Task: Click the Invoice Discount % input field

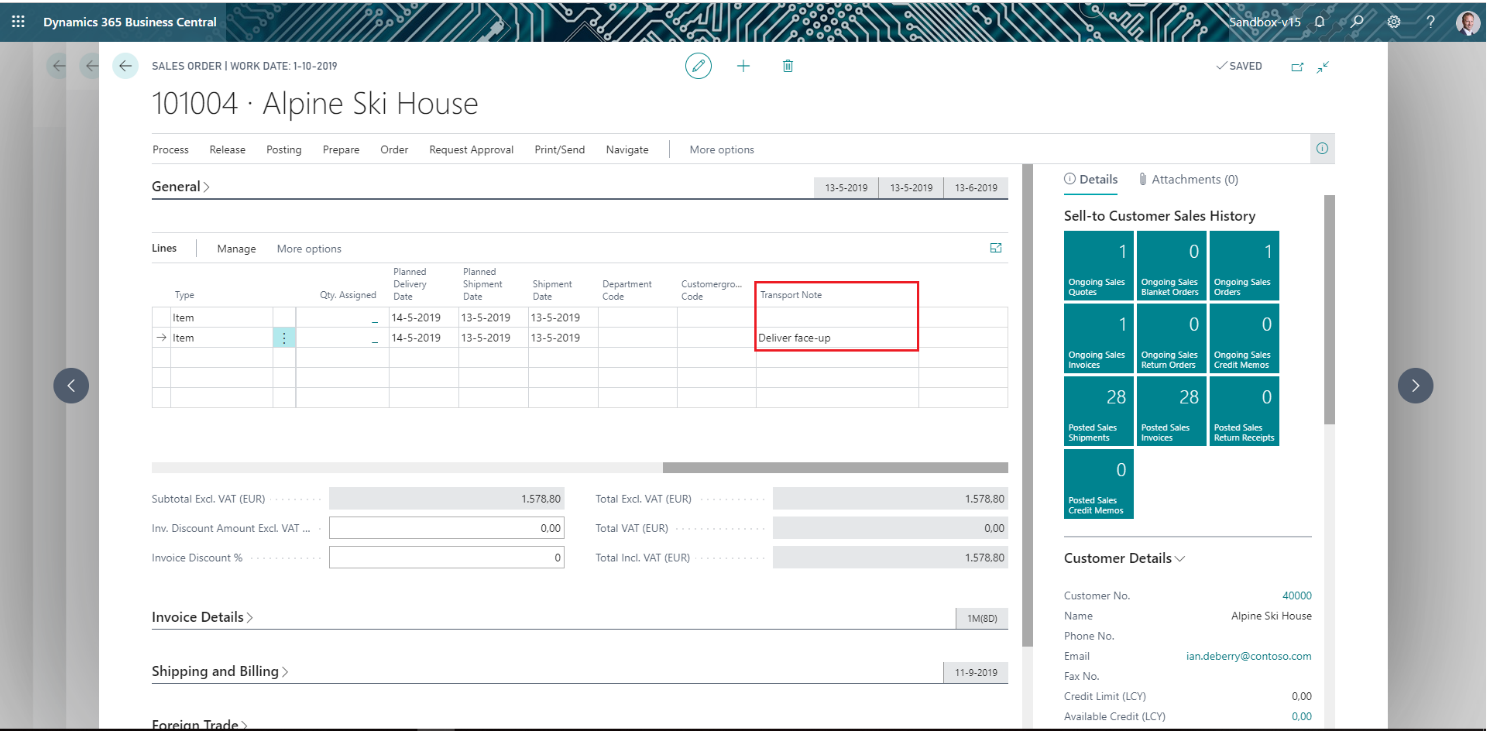Action: coord(446,558)
